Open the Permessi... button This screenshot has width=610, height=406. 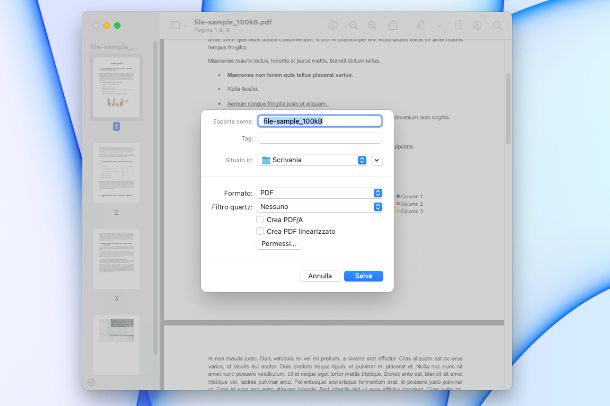point(279,243)
